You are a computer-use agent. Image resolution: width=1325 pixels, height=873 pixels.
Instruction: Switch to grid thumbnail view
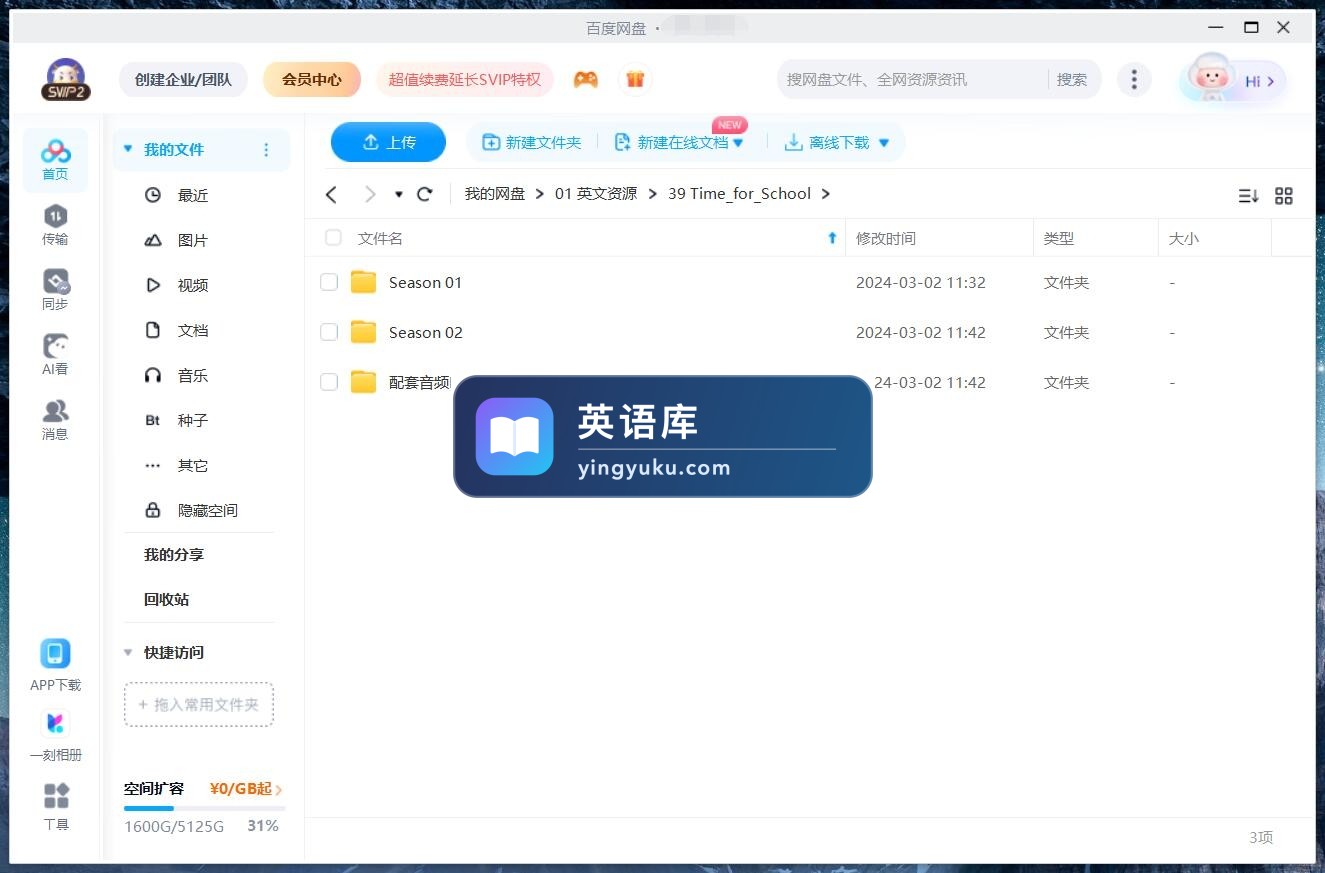1284,196
